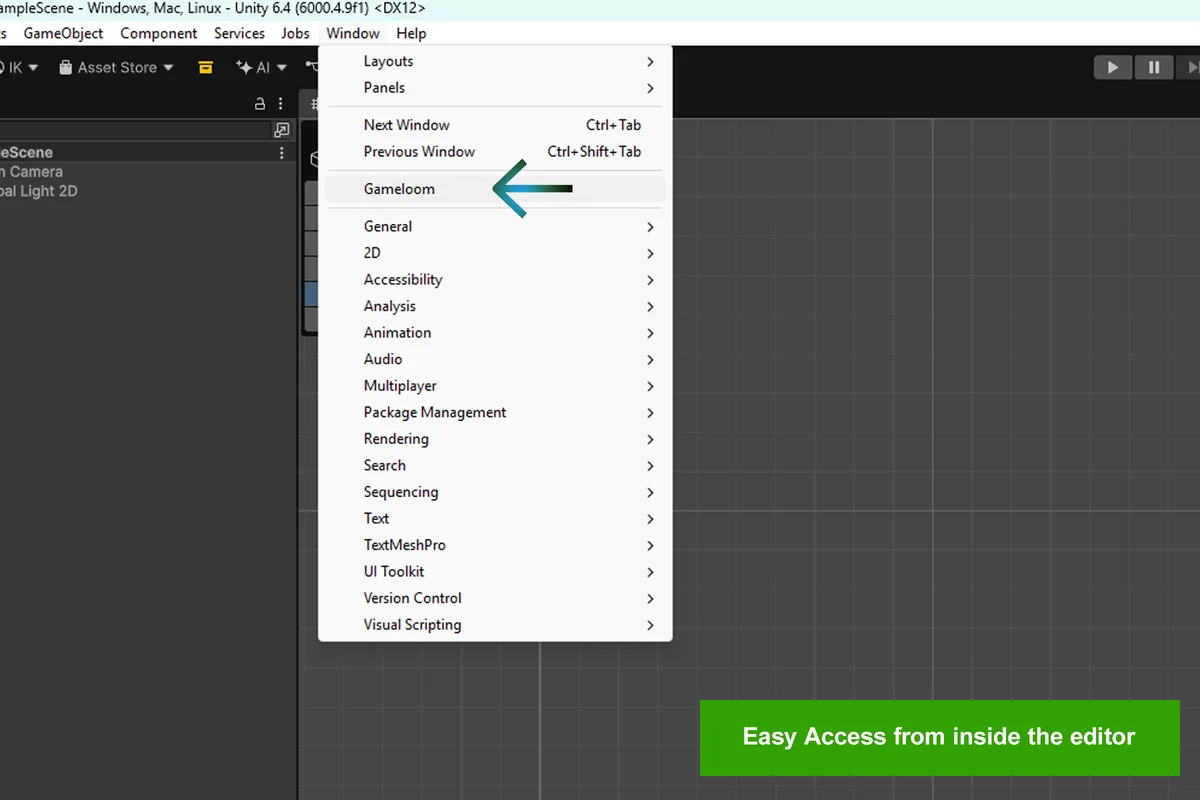Expand the Analysis submenu
Screen dimensions: 1200x800
[x=495, y=306]
